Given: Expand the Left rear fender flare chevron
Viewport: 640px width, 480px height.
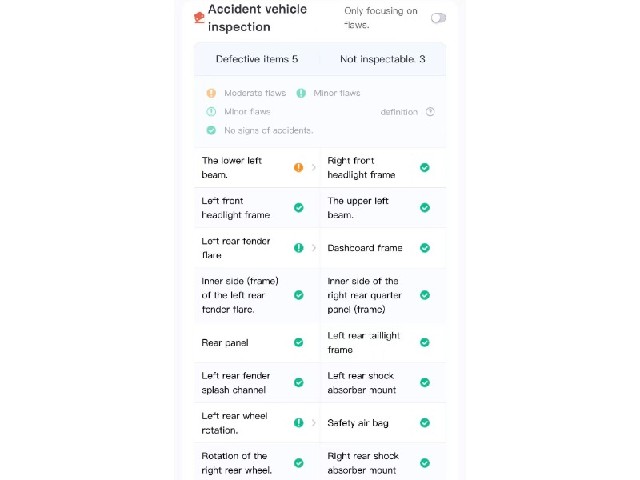Looking at the screenshot, I should click(313, 248).
